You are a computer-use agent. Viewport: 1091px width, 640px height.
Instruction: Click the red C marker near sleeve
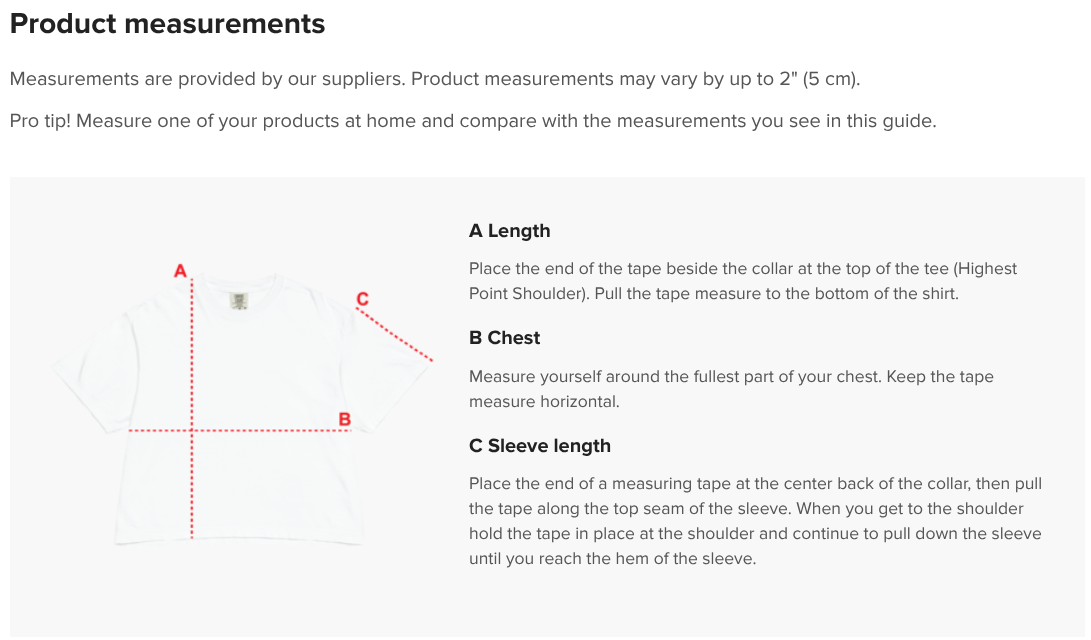363,299
